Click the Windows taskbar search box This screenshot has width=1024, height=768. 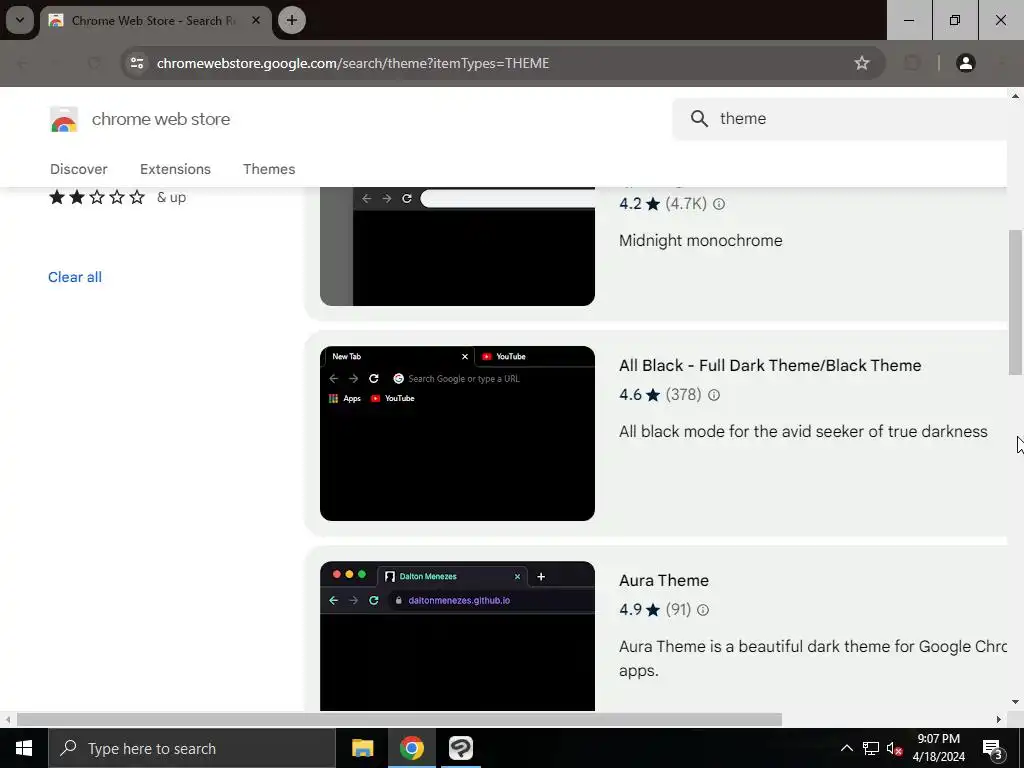pyautogui.click(x=191, y=748)
